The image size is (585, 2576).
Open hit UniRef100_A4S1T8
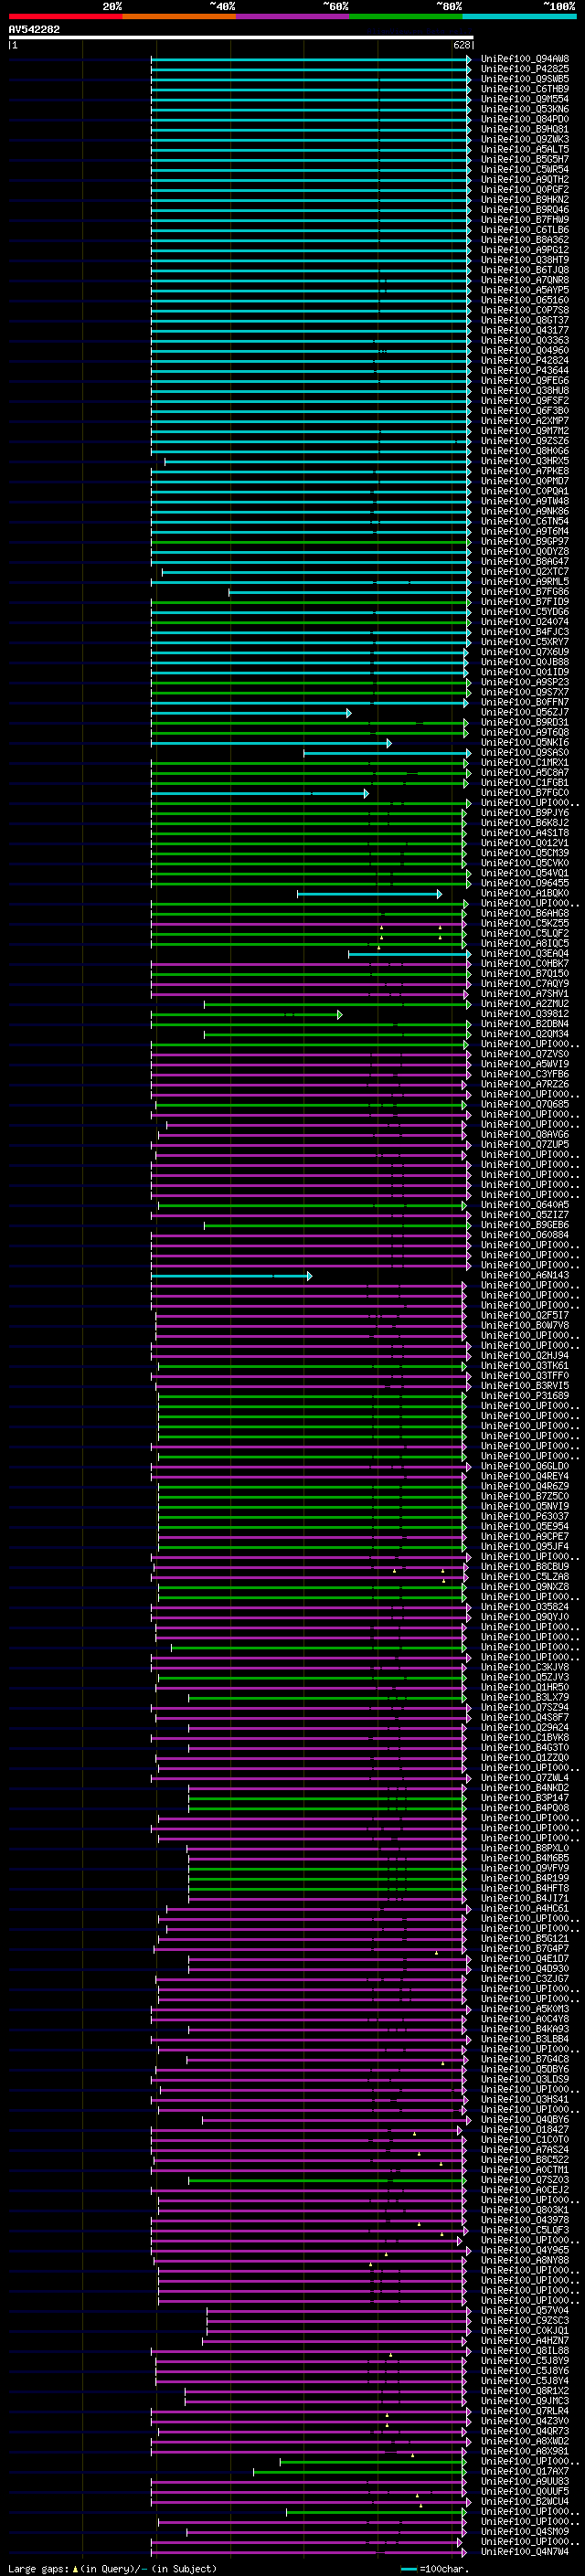525,832
